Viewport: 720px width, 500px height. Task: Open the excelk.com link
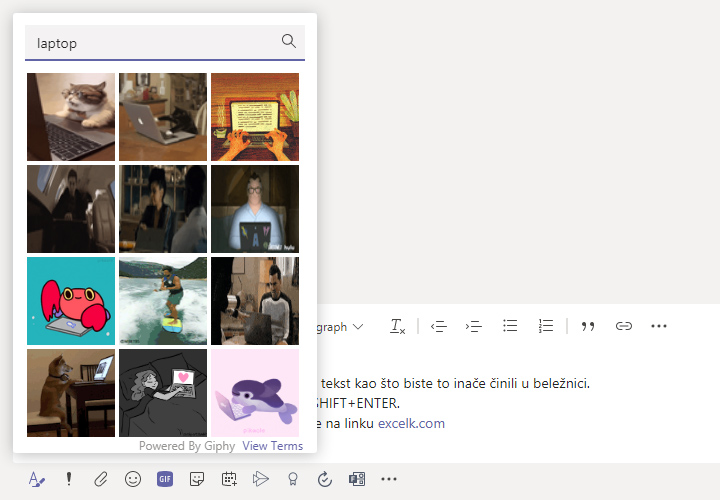[411, 423]
